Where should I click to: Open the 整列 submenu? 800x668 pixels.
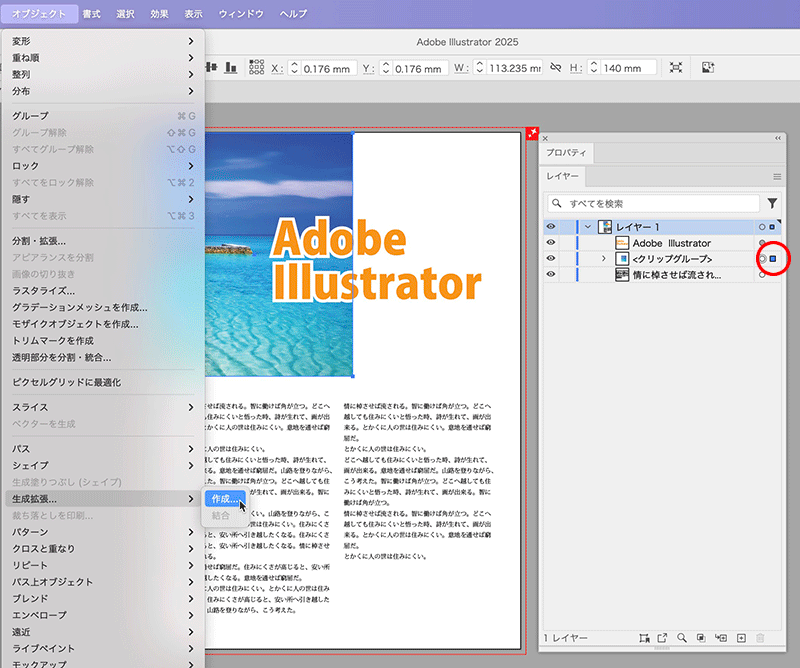(103, 75)
